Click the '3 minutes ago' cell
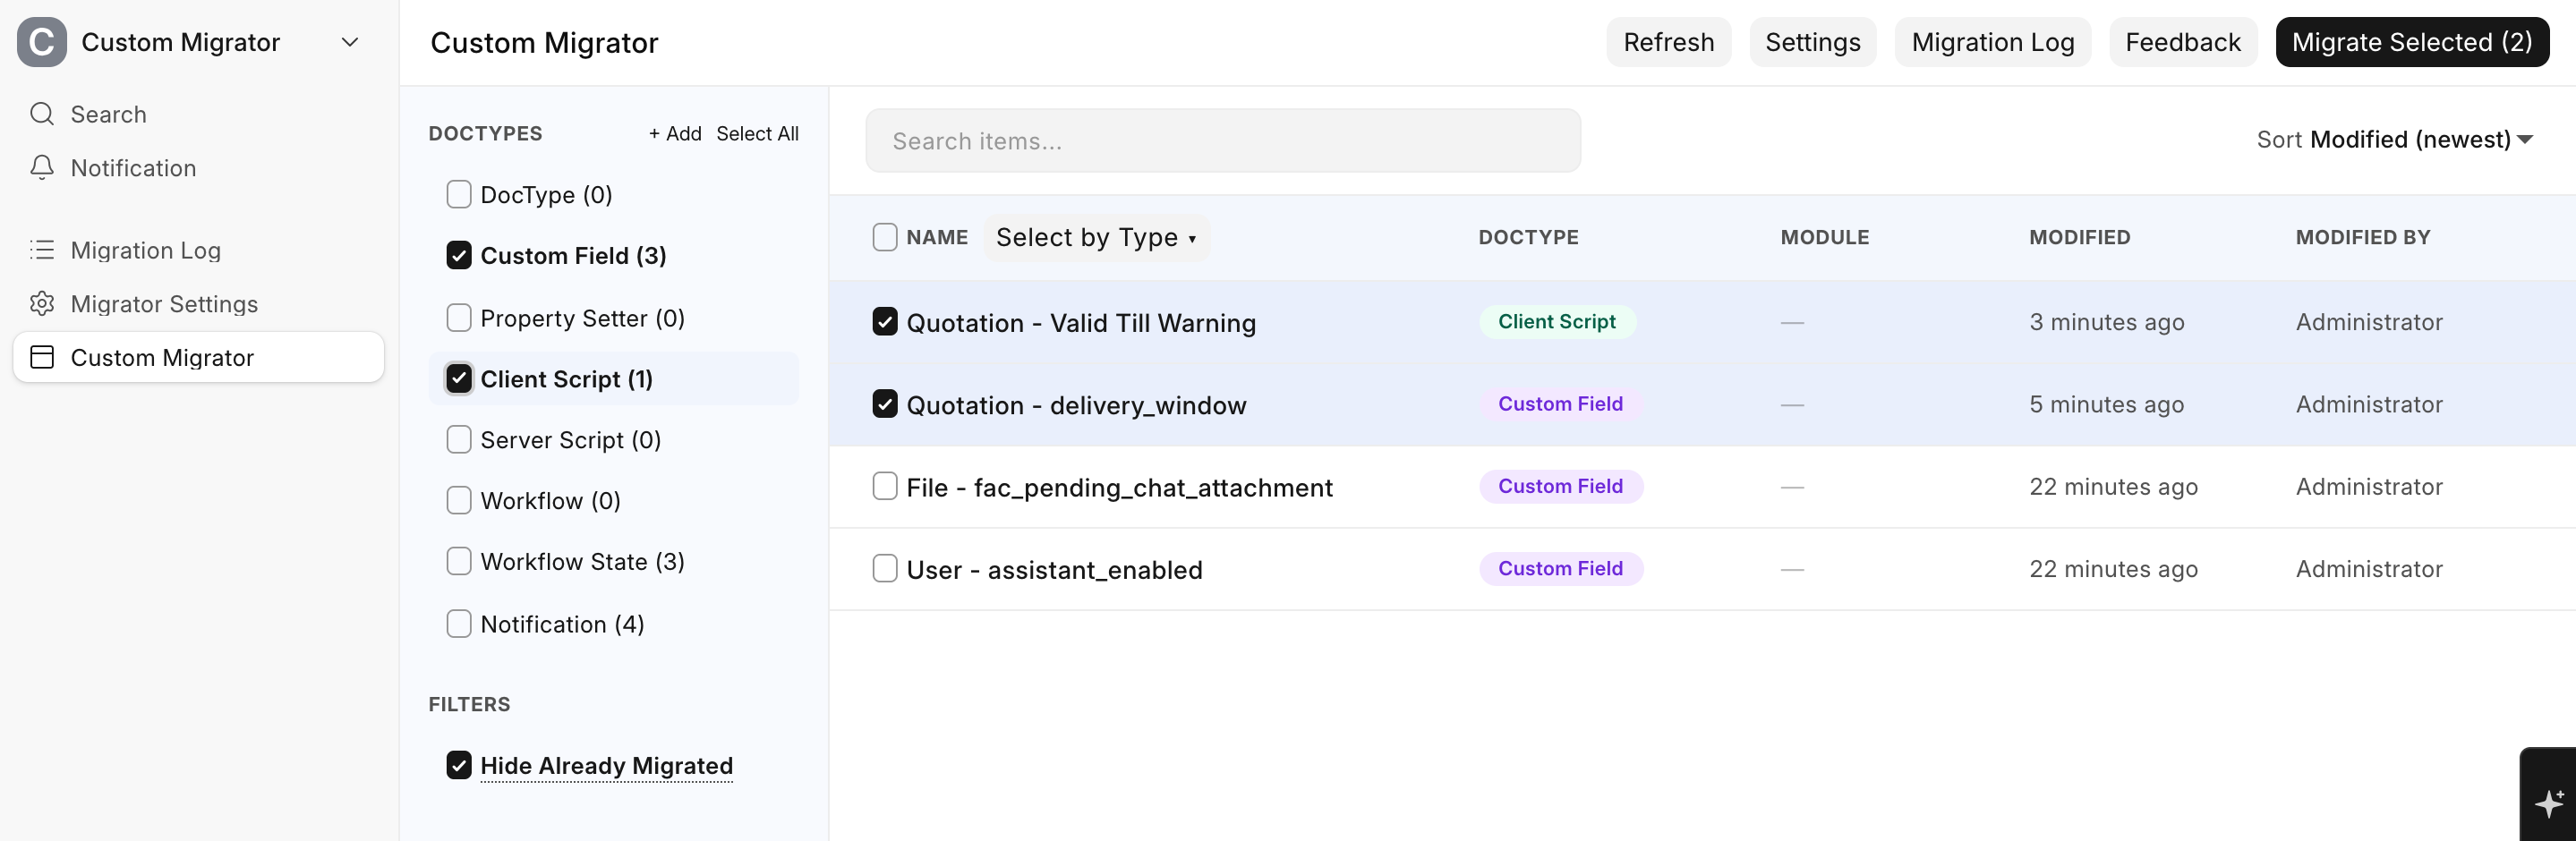The height and width of the screenshot is (841, 2576). click(2106, 322)
